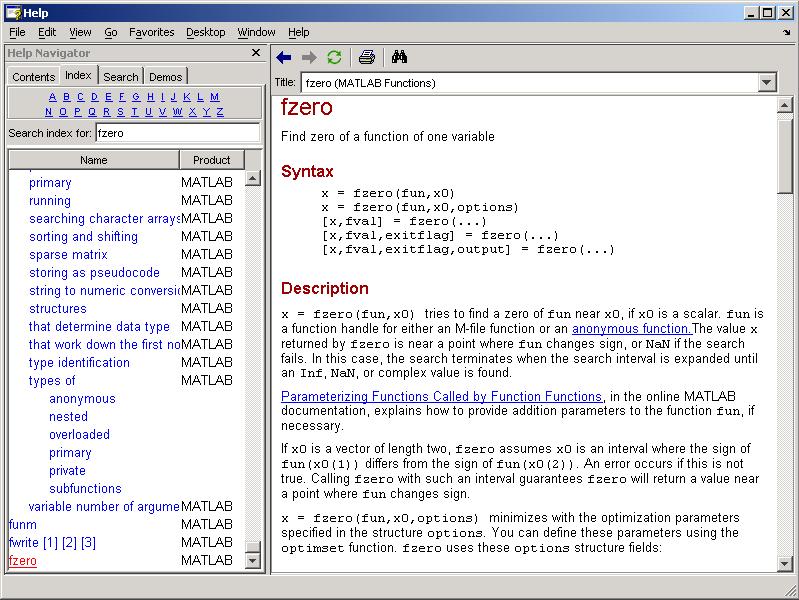Viewport: 799px width, 600px height.
Task: Open the 'running' index entry
Action: [50, 200]
